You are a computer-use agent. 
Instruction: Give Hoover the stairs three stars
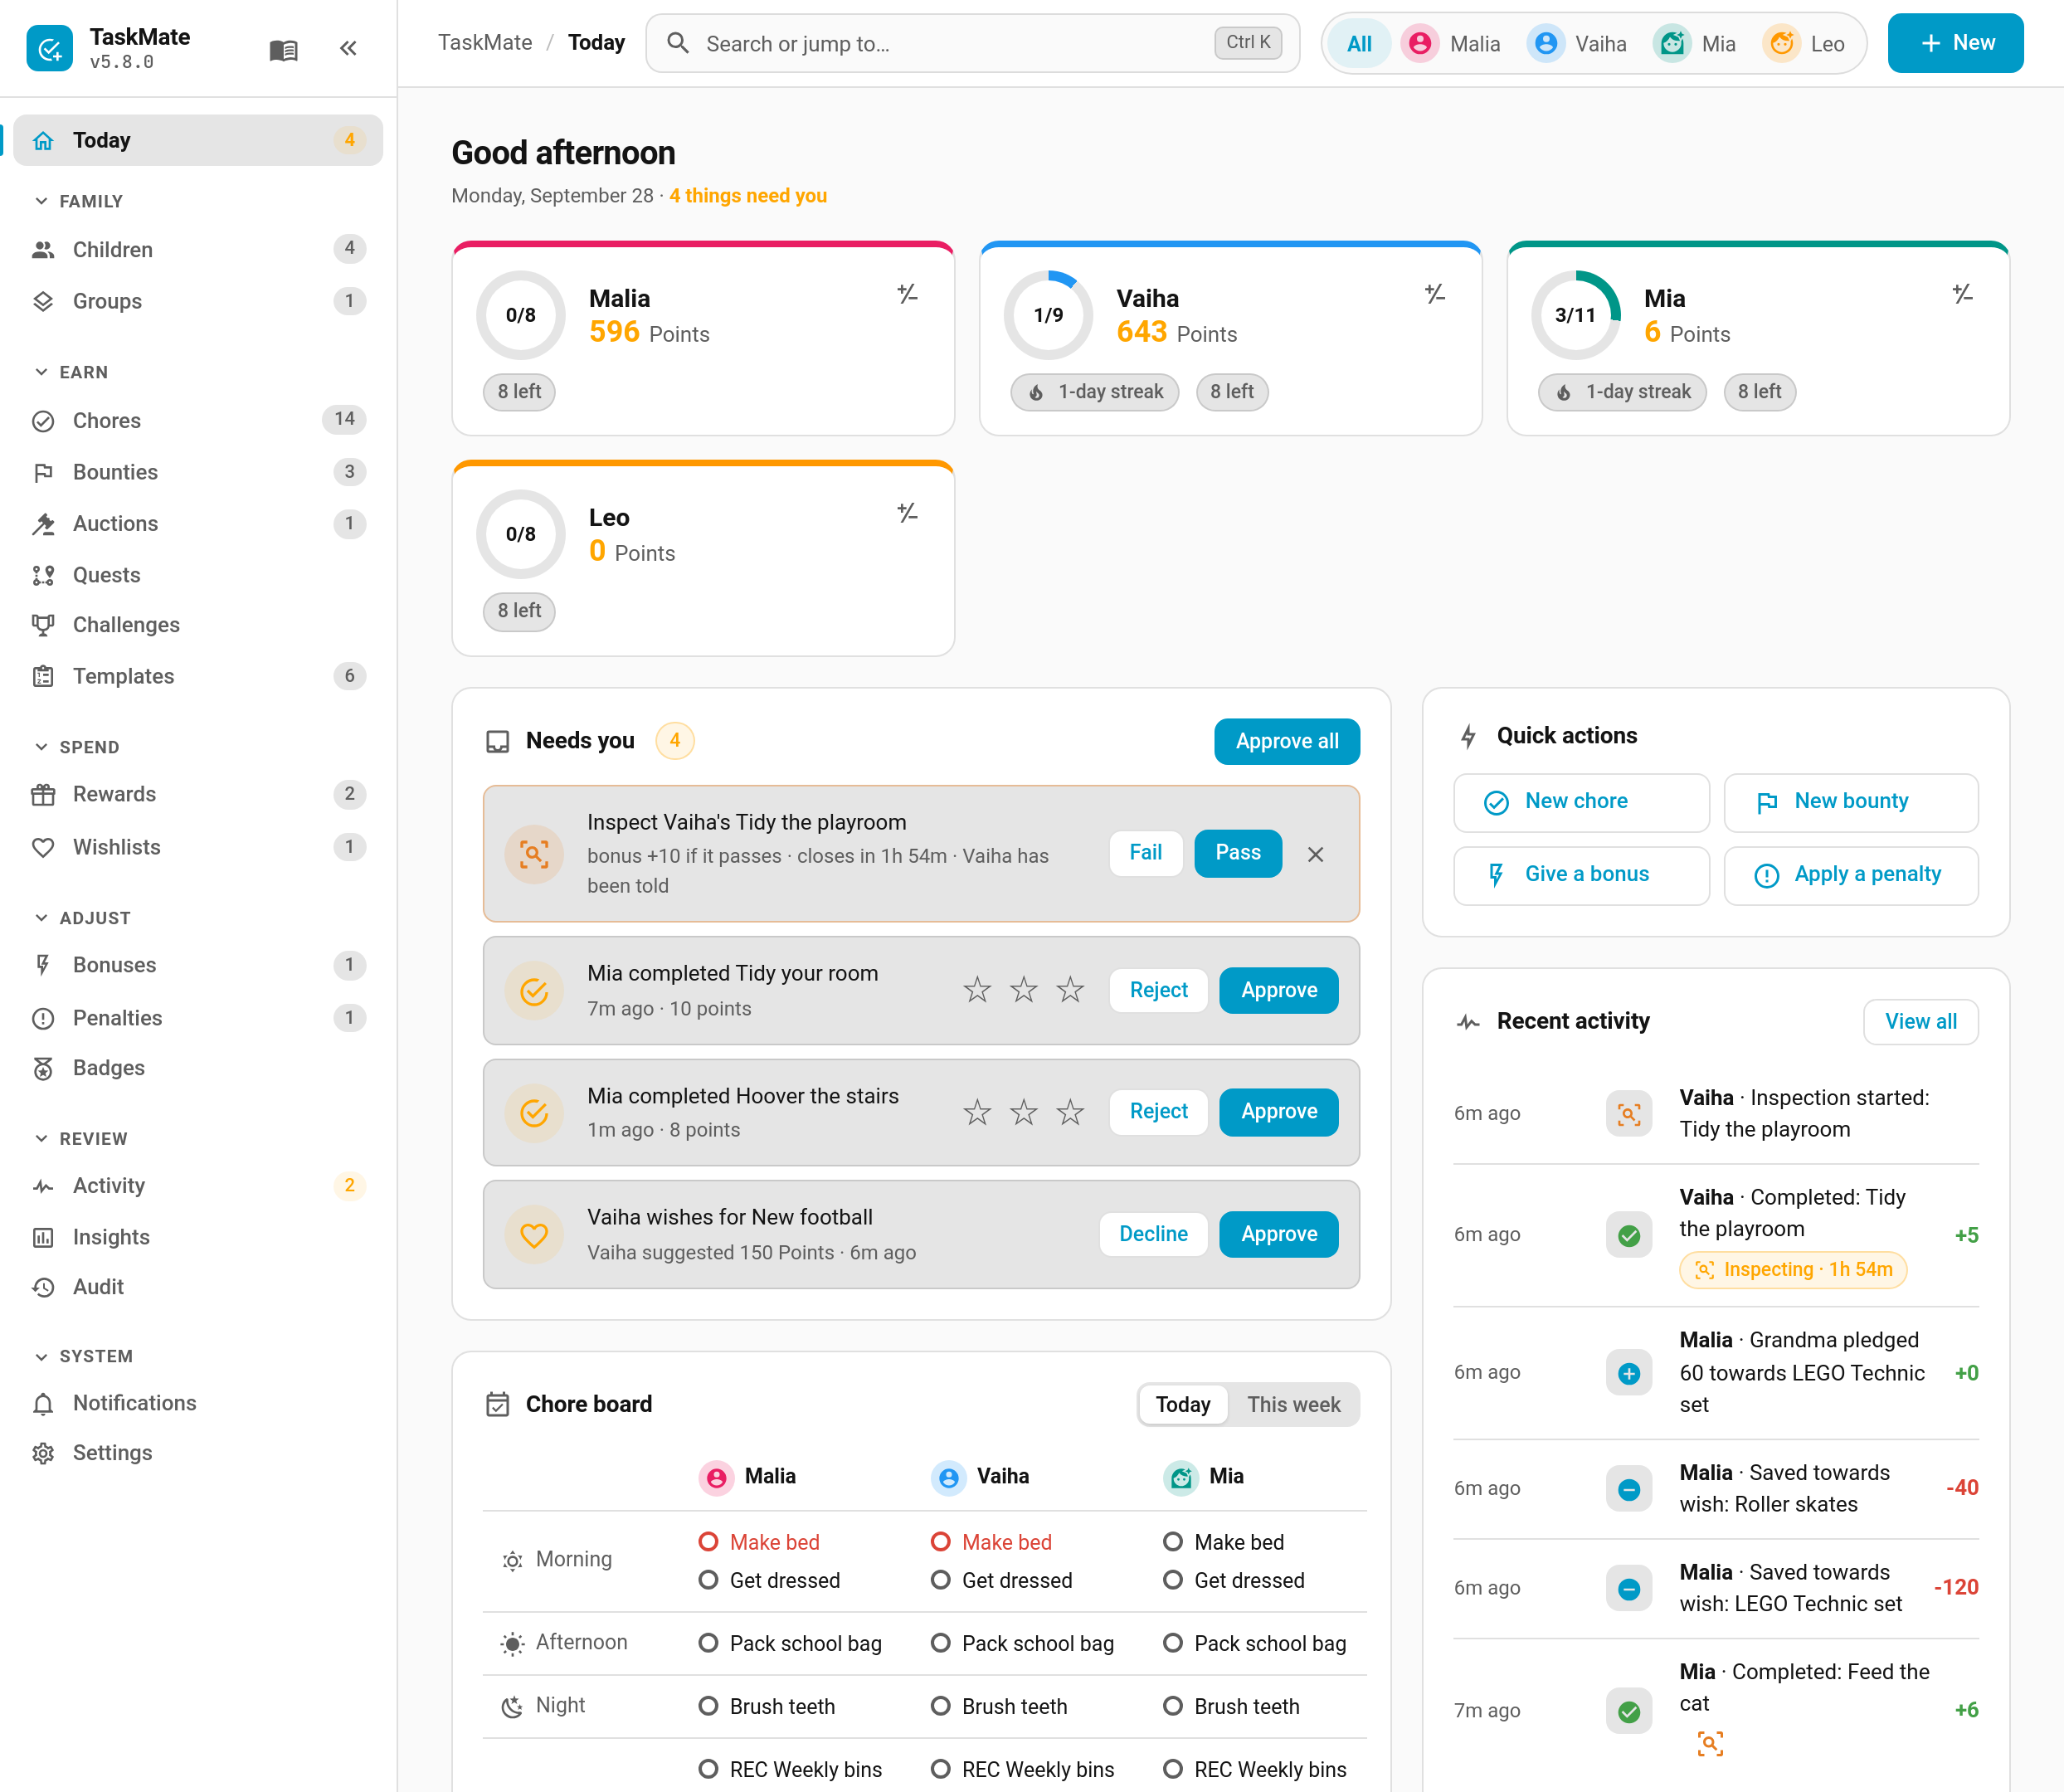pos(1071,1112)
